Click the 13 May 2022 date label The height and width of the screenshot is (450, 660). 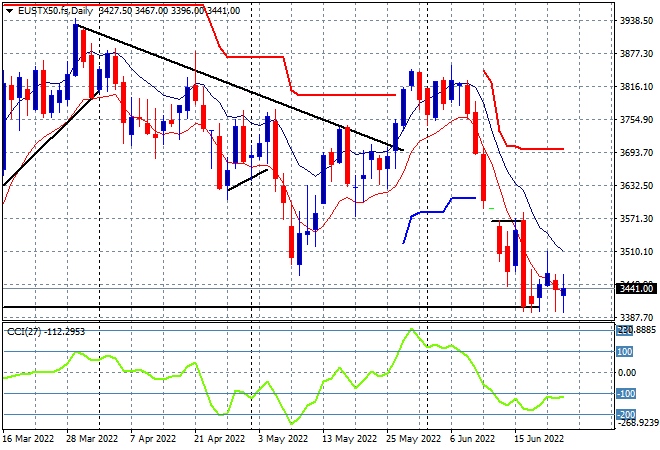click(x=349, y=439)
